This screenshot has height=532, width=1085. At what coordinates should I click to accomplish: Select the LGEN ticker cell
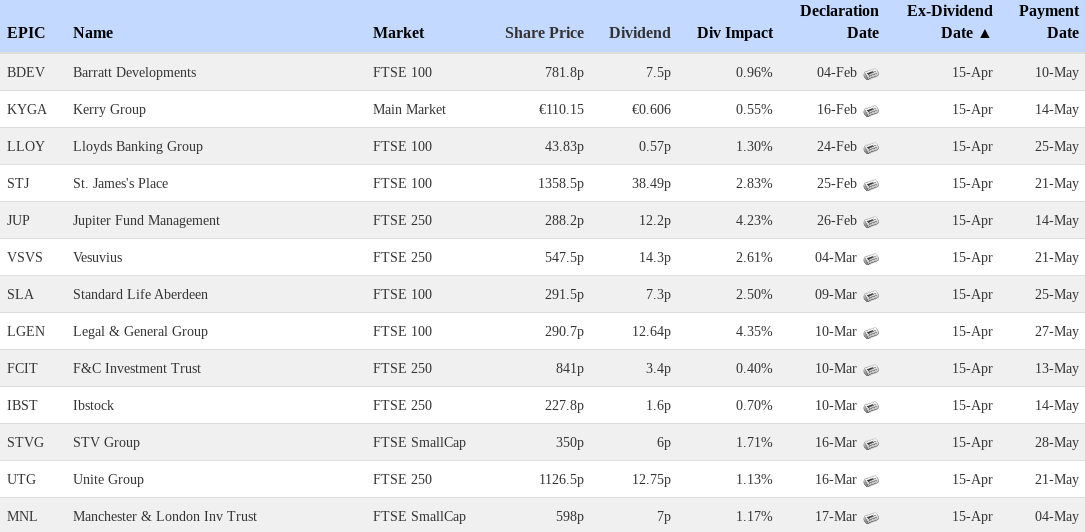click(x=26, y=331)
